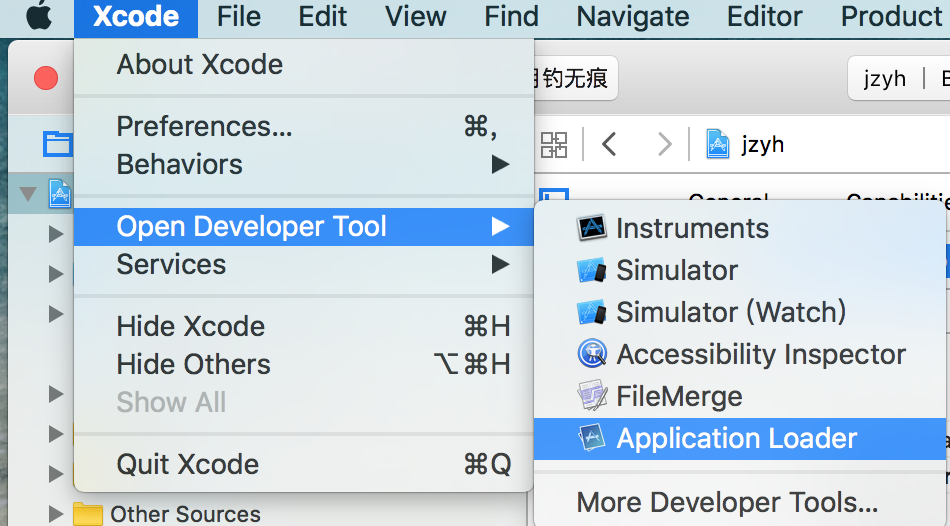Image resolution: width=950 pixels, height=526 pixels.
Task: Click the FileMerge icon
Action: pyautogui.click(x=593, y=396)
